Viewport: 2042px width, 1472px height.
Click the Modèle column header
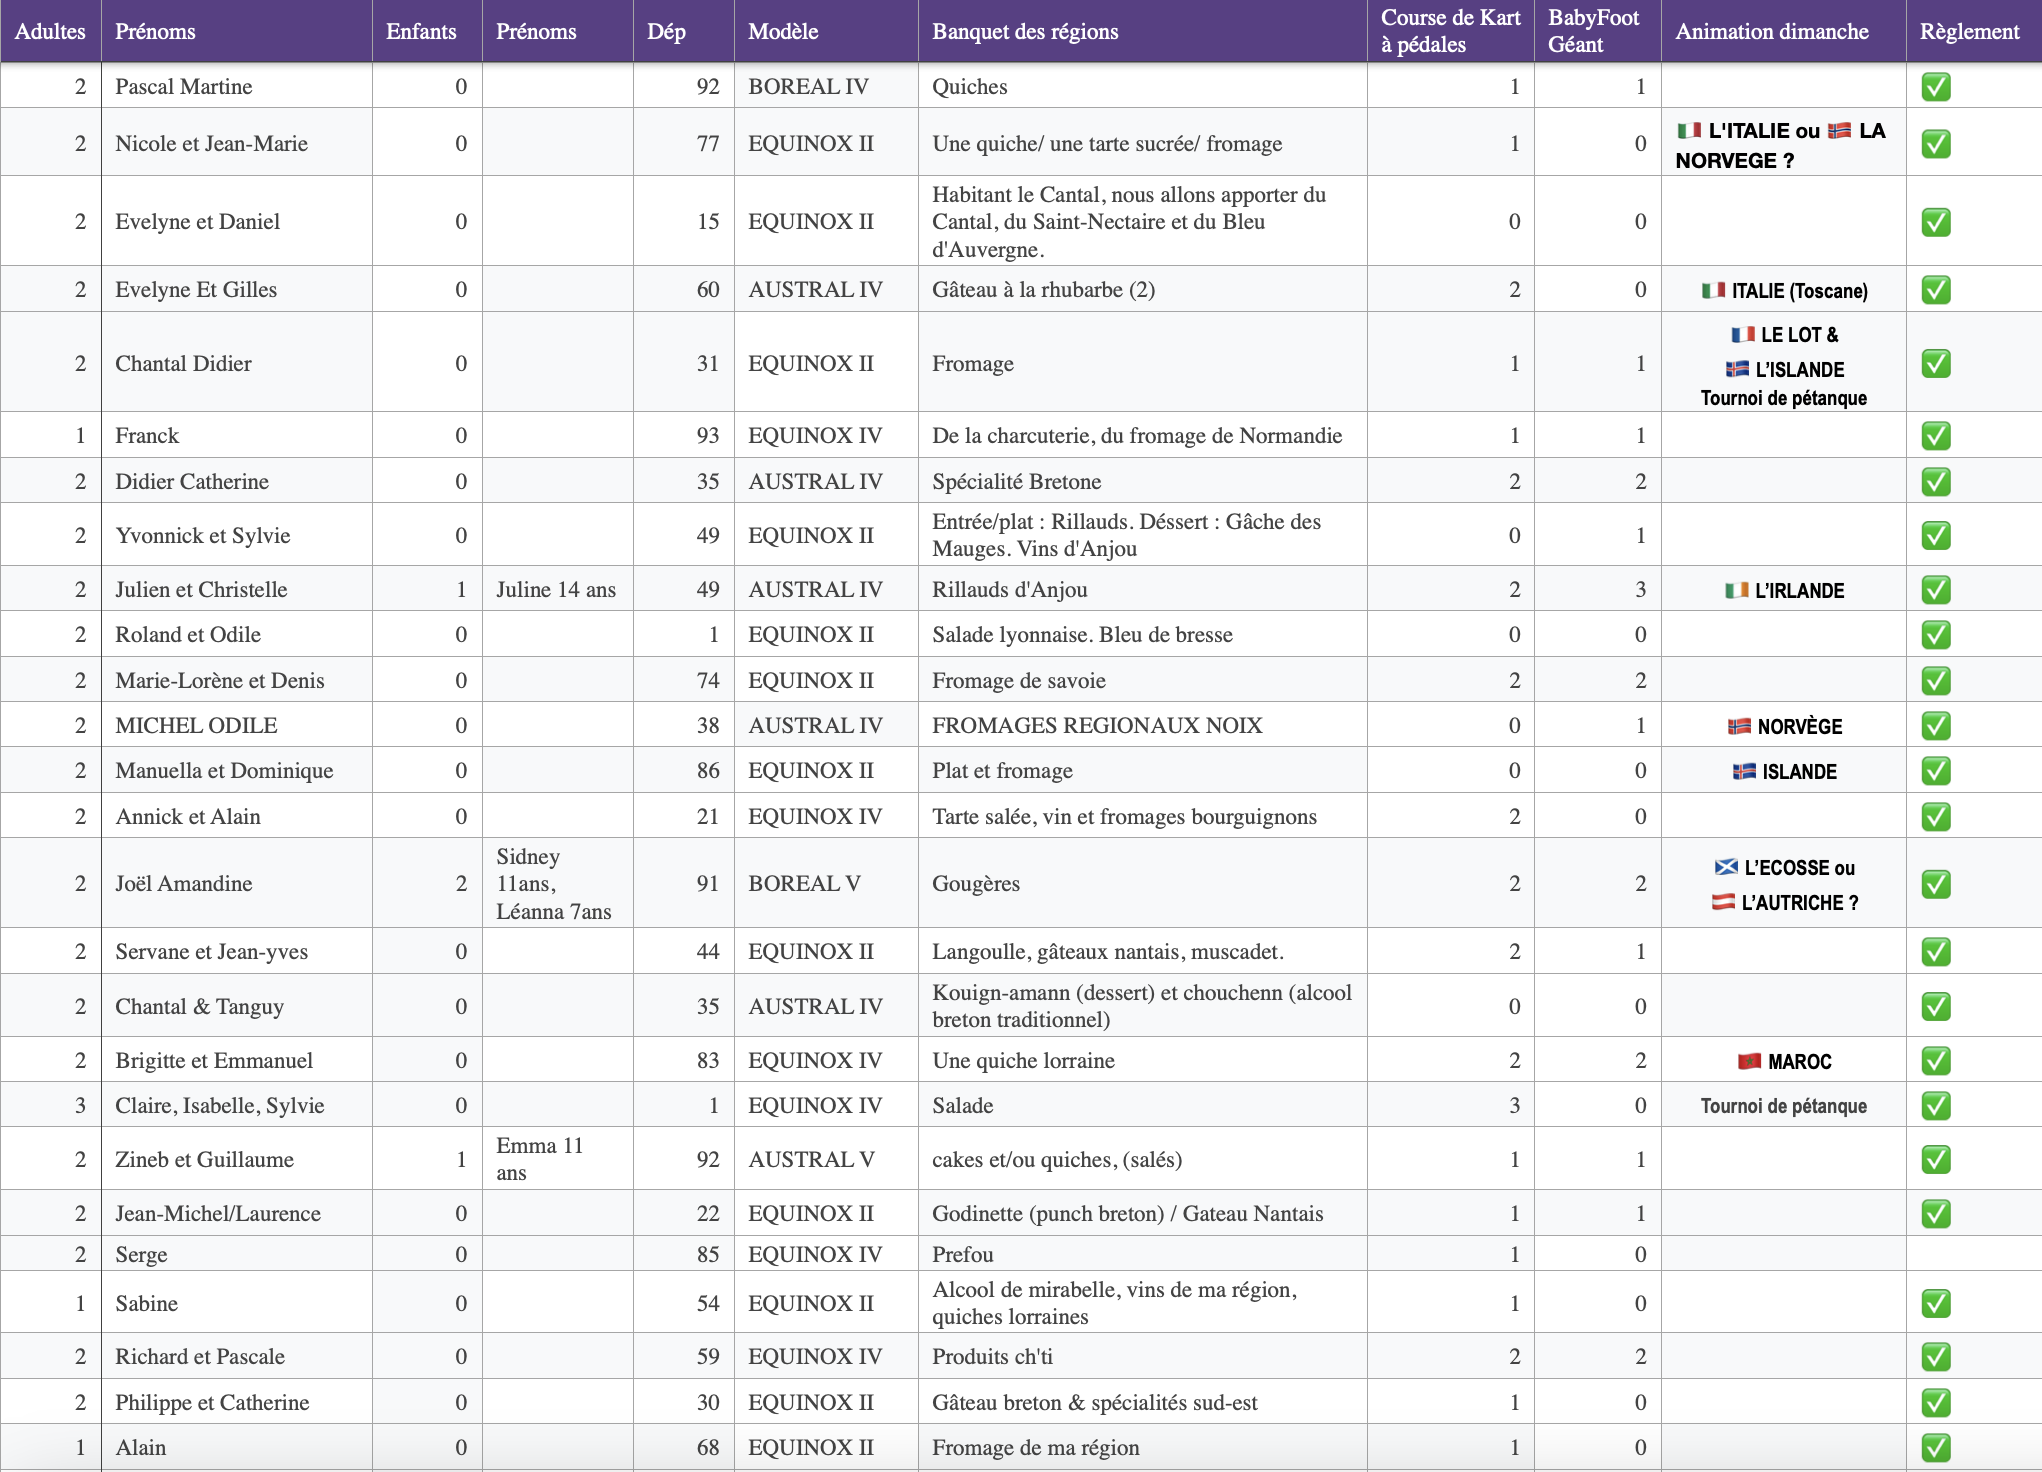point(826,31)
